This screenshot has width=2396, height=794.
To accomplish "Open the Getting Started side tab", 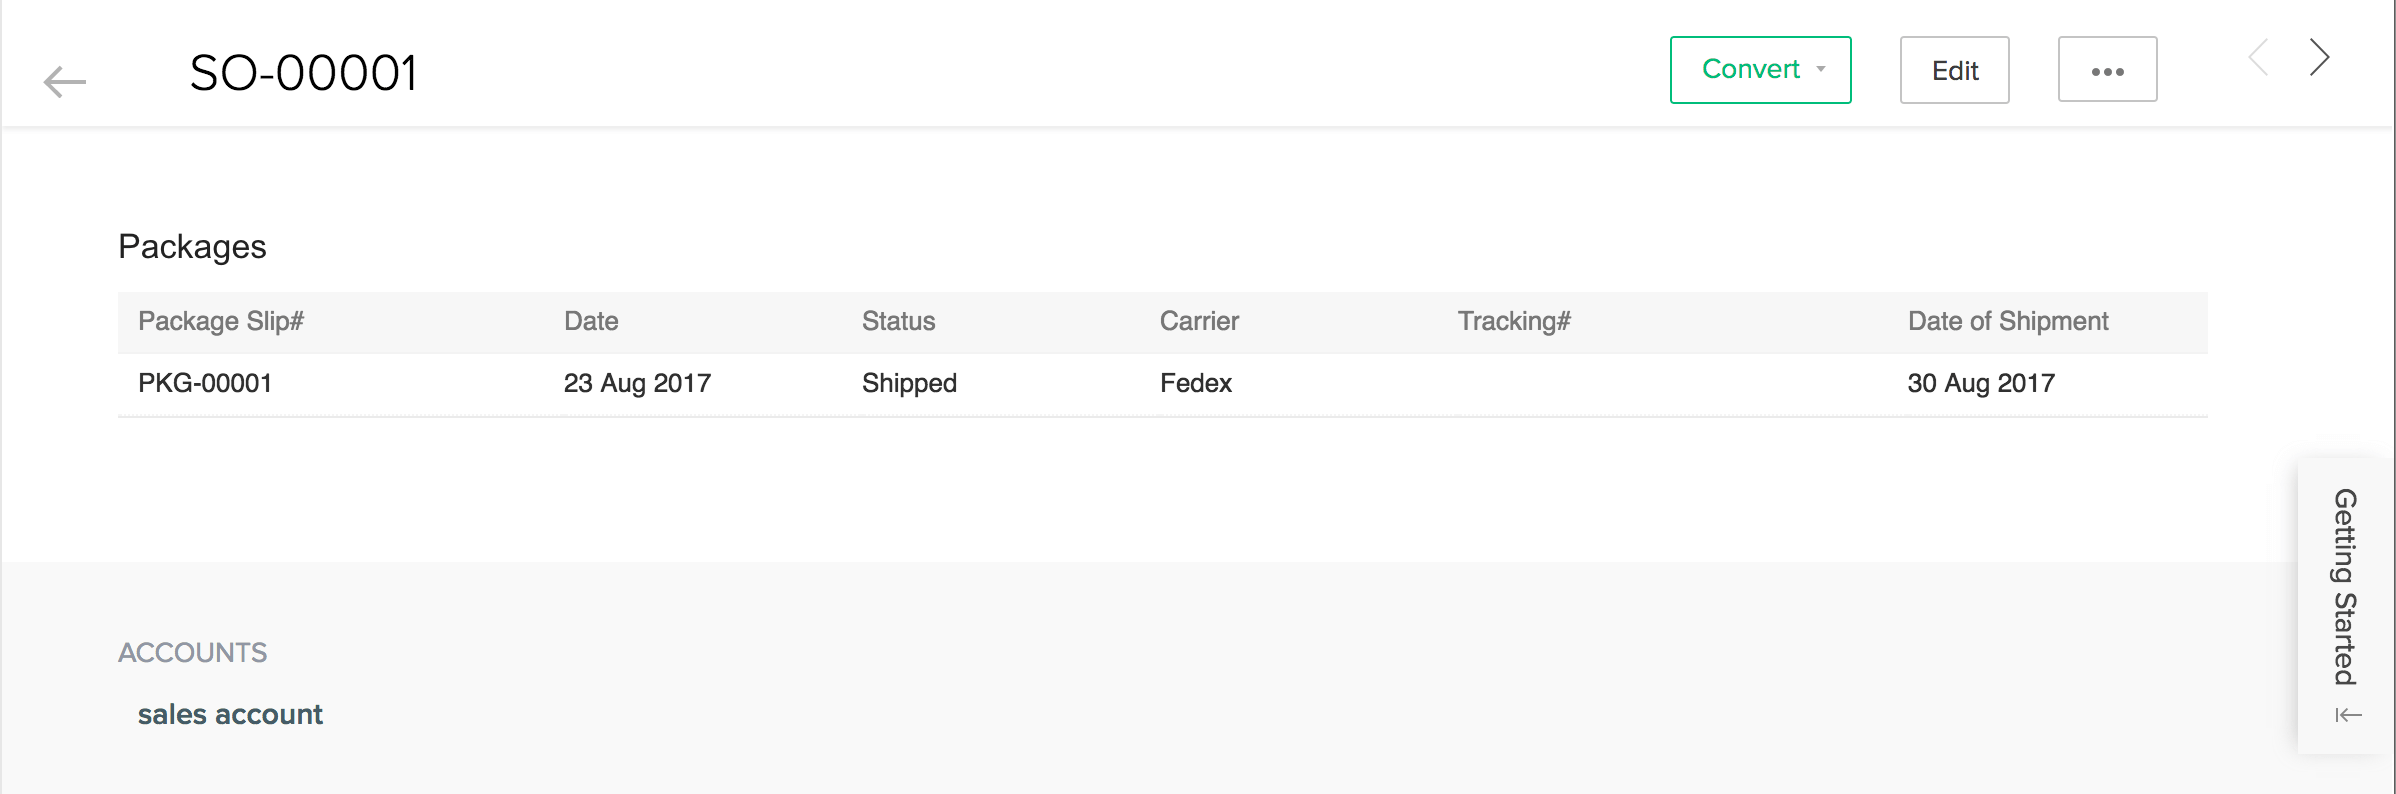I will pyautogui.click(x=2345, y=587).
